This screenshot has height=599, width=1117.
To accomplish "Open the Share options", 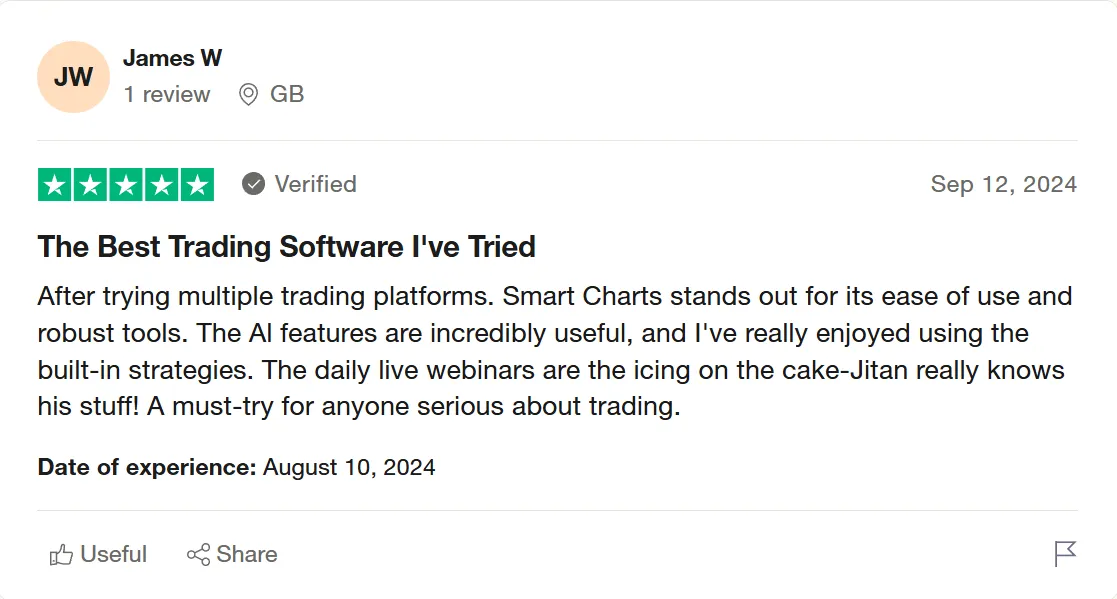I will 232,554.
